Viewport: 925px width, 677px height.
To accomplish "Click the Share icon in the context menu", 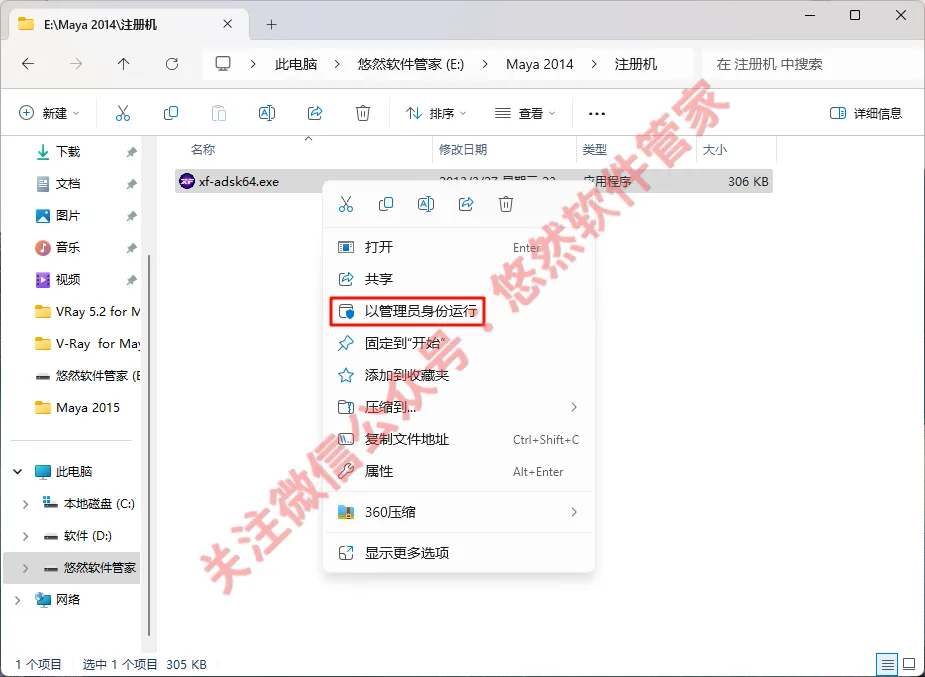I will pos(466,205).
